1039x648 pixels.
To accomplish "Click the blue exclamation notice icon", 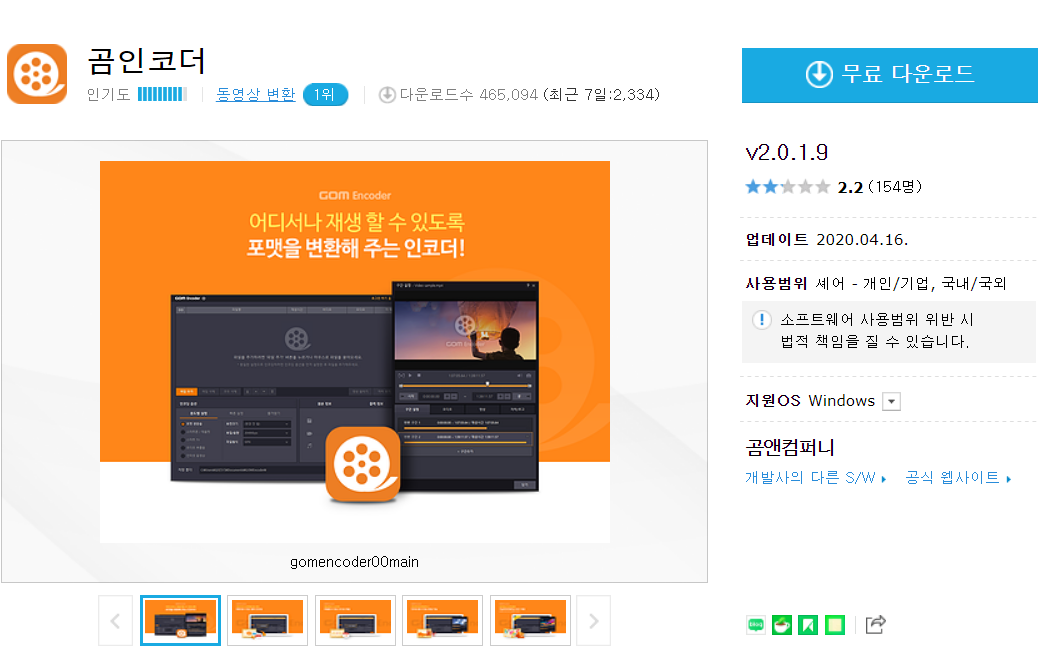I will pos(762,320).
